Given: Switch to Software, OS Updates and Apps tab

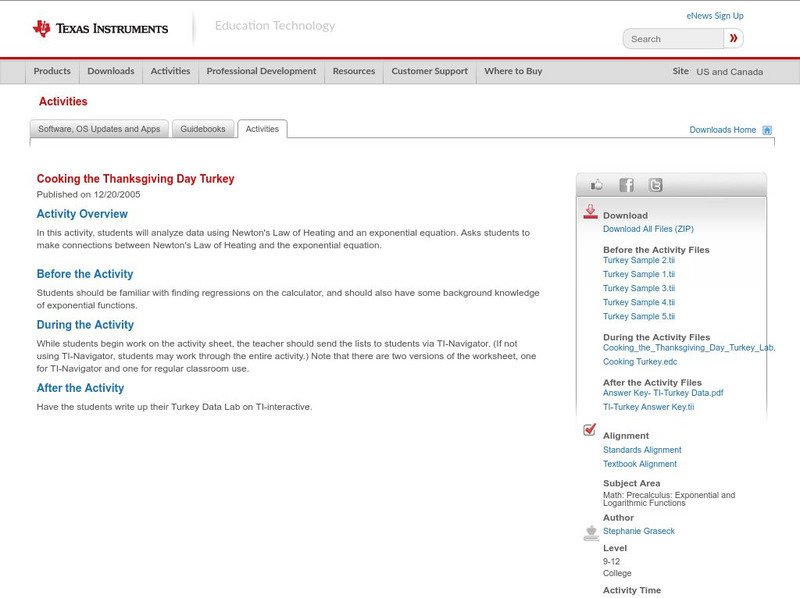Looking at the screenshot, I should pyautogui.click(x=99, y=129).
